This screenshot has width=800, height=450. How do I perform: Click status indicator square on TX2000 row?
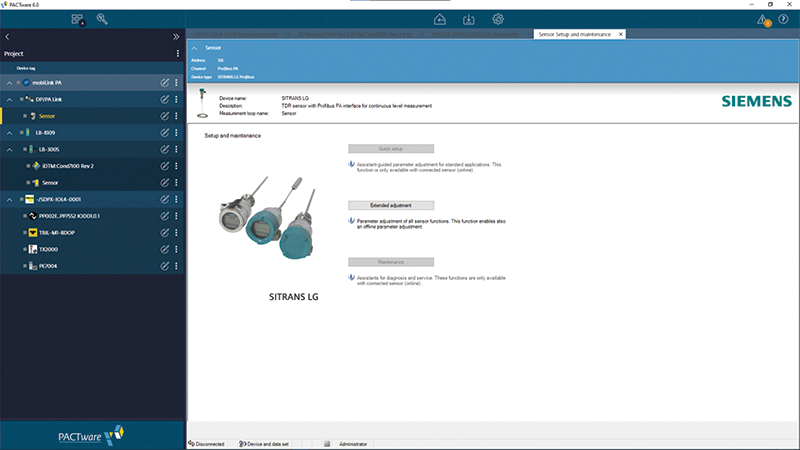[24, 249]
